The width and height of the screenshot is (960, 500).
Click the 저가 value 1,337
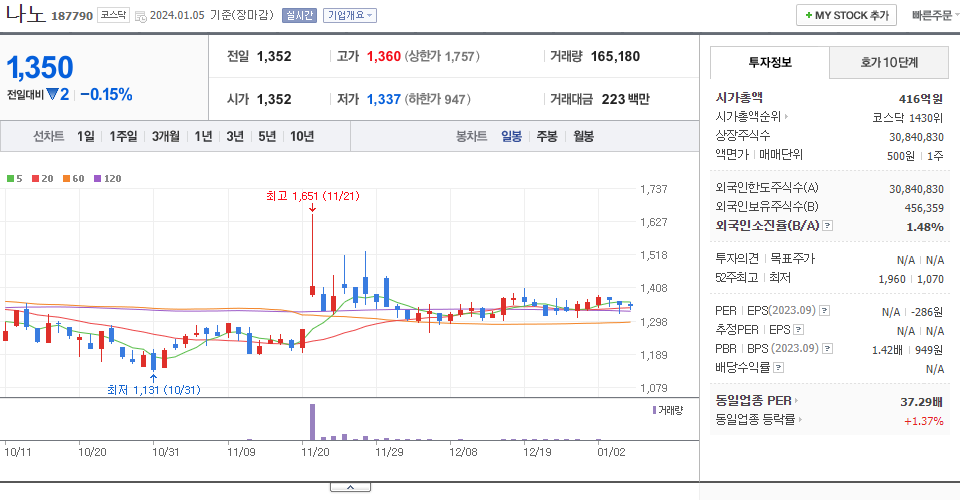384,99
